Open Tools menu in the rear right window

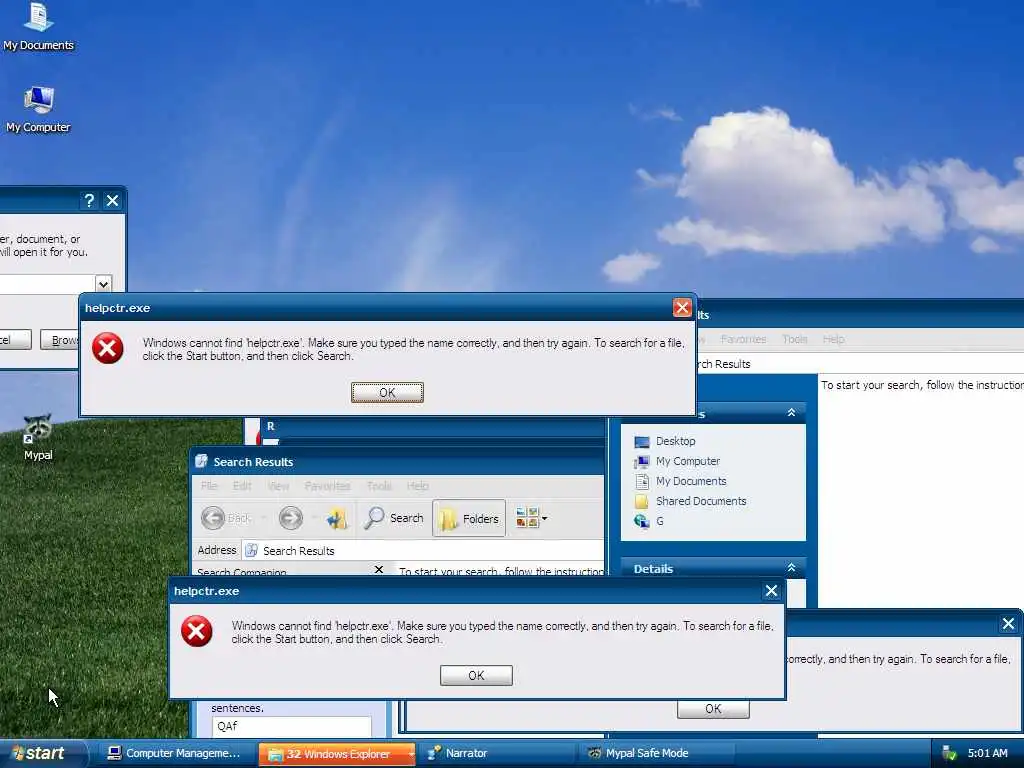[795, 339]
